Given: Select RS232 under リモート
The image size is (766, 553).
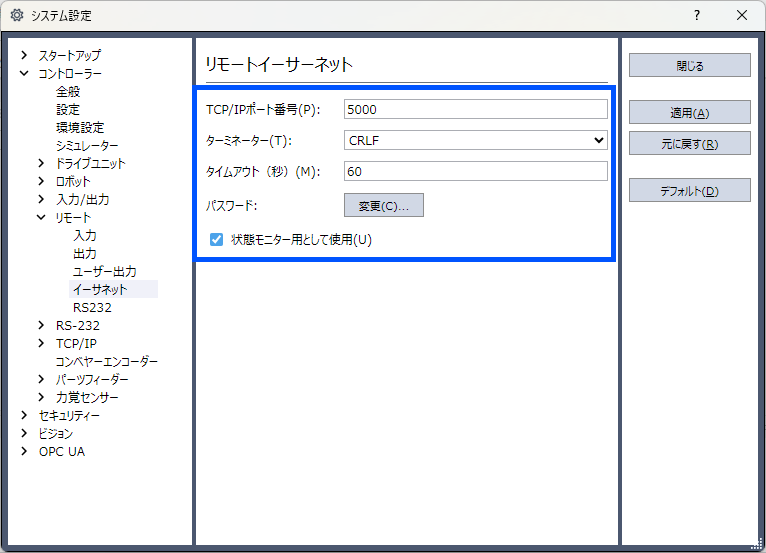Looking at the screenshot, I should point(92,307).
